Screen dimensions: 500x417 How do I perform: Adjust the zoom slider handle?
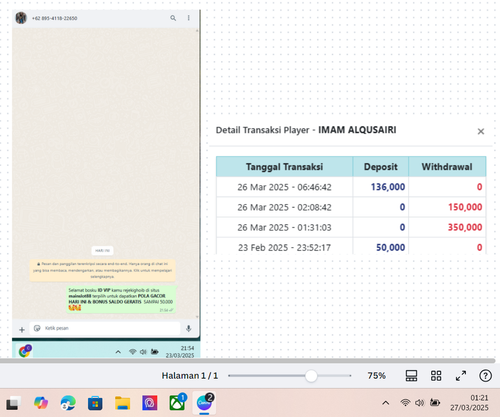coord(311,376)
